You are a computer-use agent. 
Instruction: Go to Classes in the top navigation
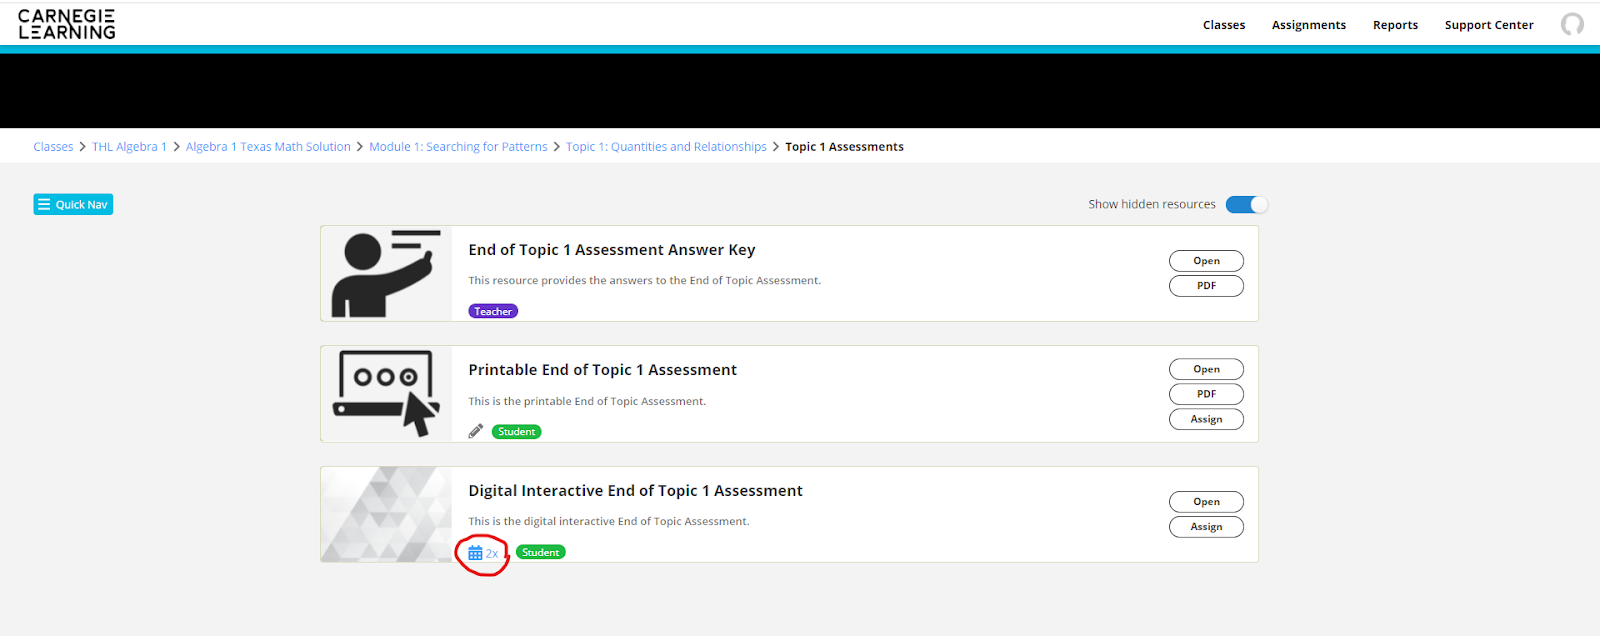coord(1224,25)
